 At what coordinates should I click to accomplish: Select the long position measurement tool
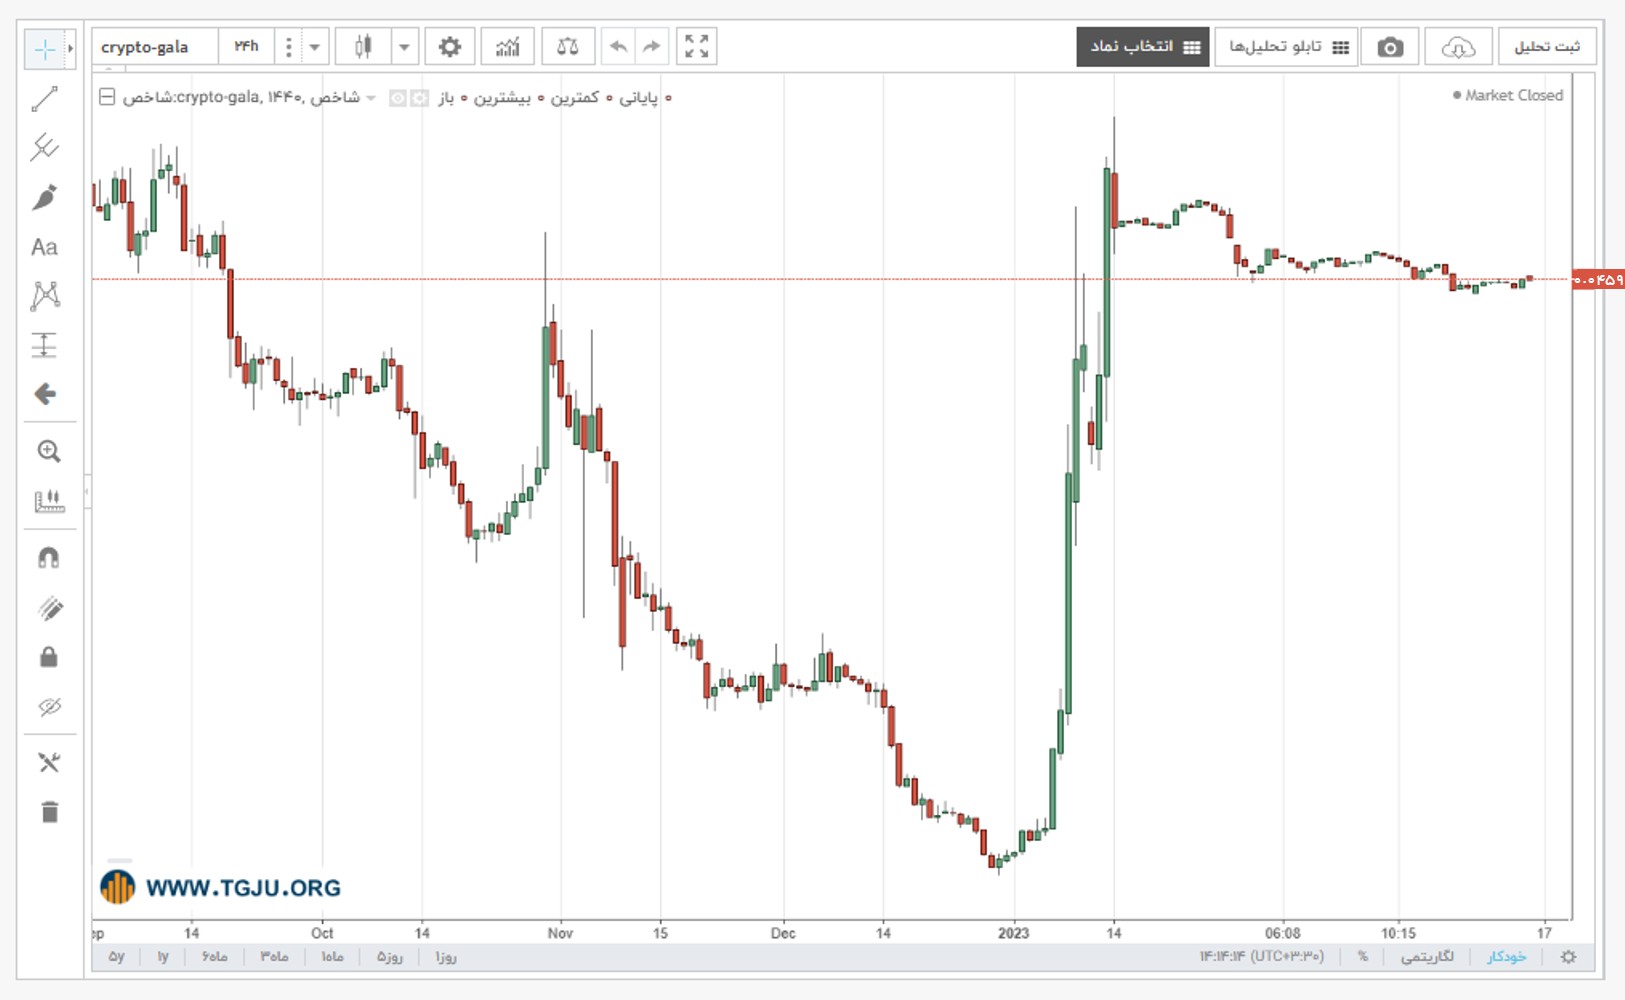click(45, 345)
